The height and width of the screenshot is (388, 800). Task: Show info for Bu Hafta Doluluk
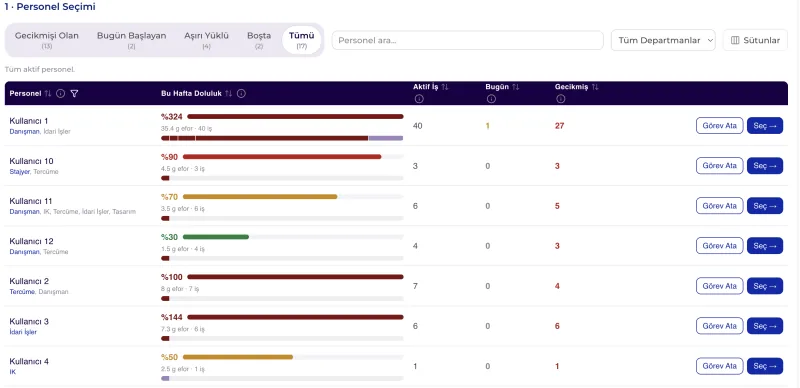(x=242, y=93)
